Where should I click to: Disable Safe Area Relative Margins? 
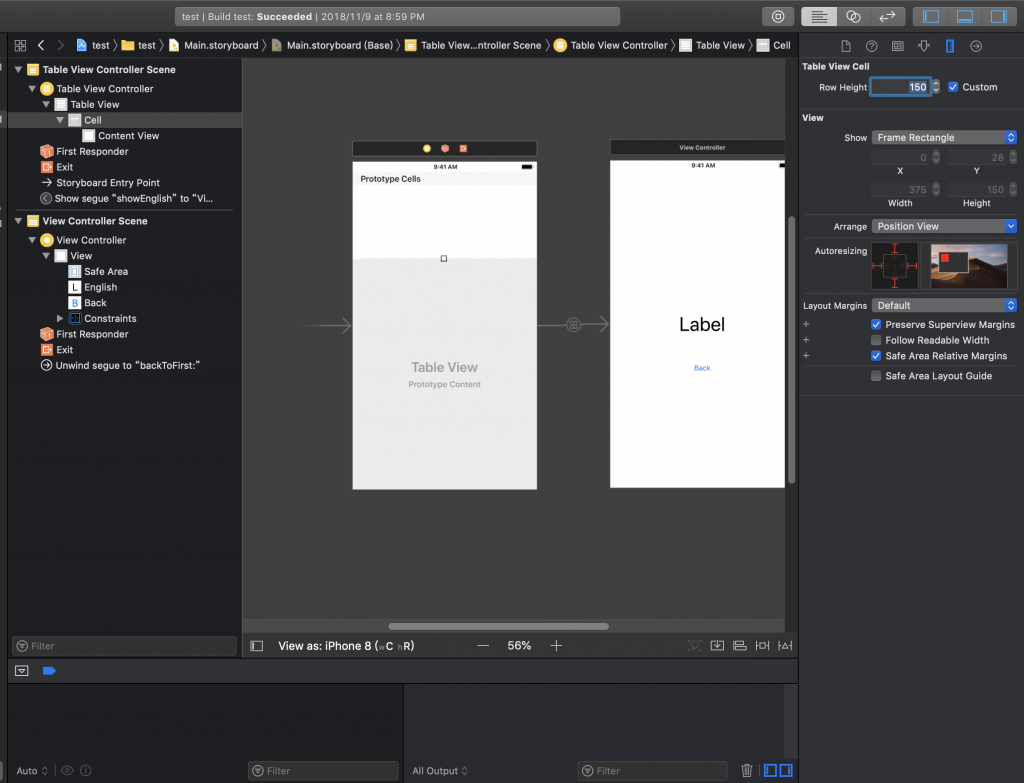click(x=876, y=356)
